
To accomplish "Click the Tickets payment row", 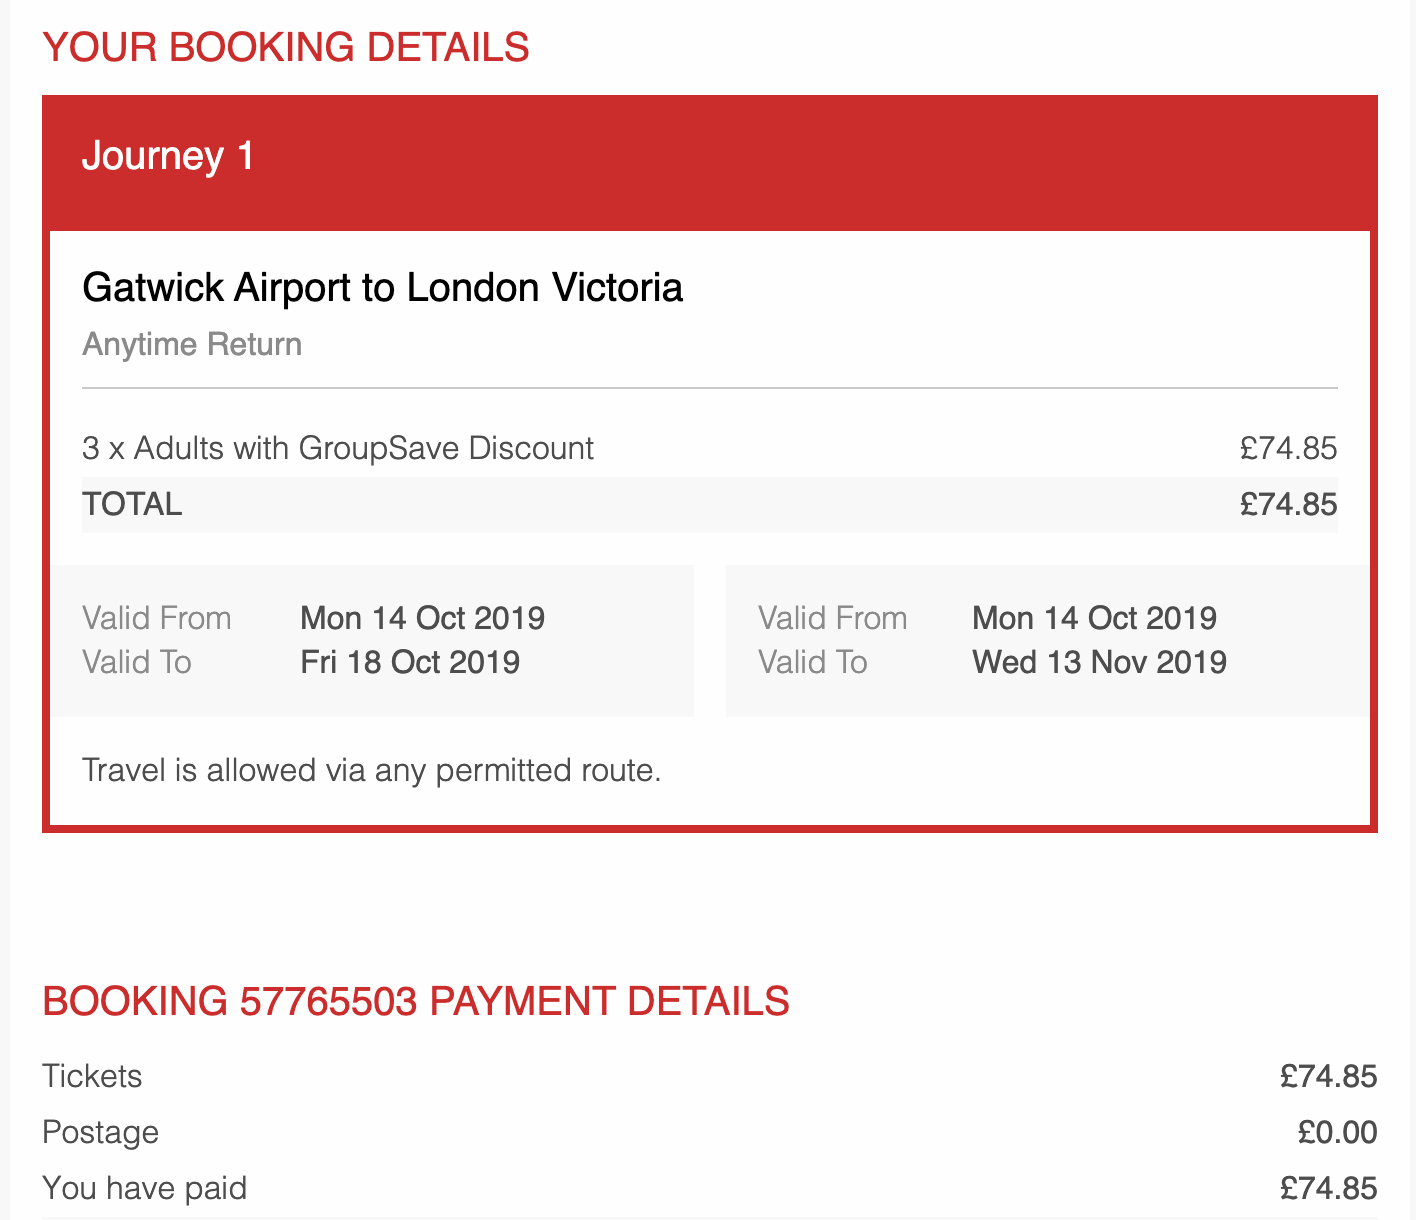I will tap(92, 1076).
